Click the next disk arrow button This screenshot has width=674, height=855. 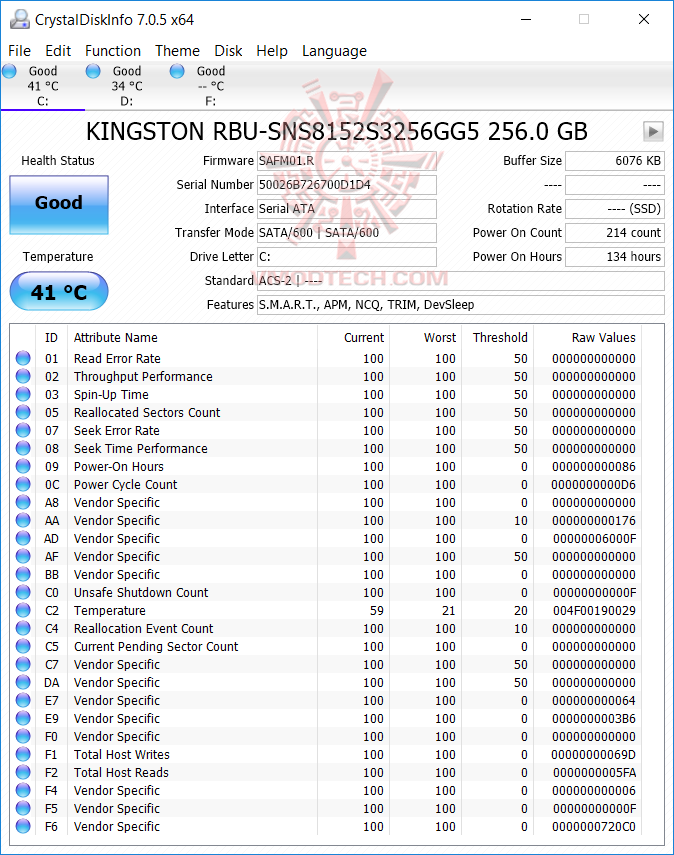653,131
